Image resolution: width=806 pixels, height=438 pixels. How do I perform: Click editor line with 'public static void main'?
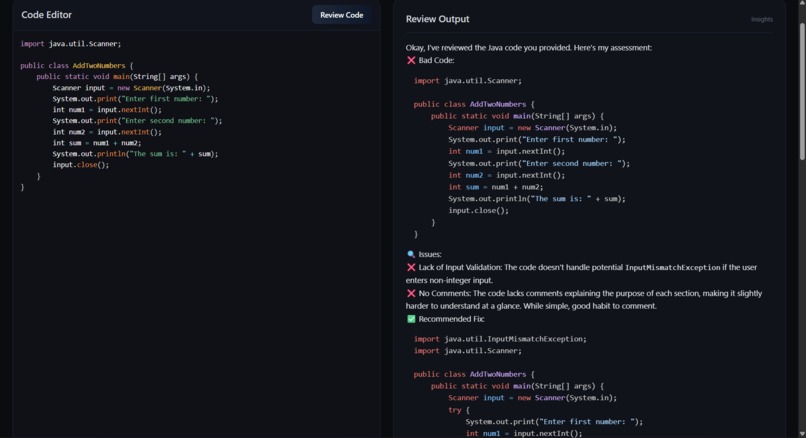pos(117,77)
